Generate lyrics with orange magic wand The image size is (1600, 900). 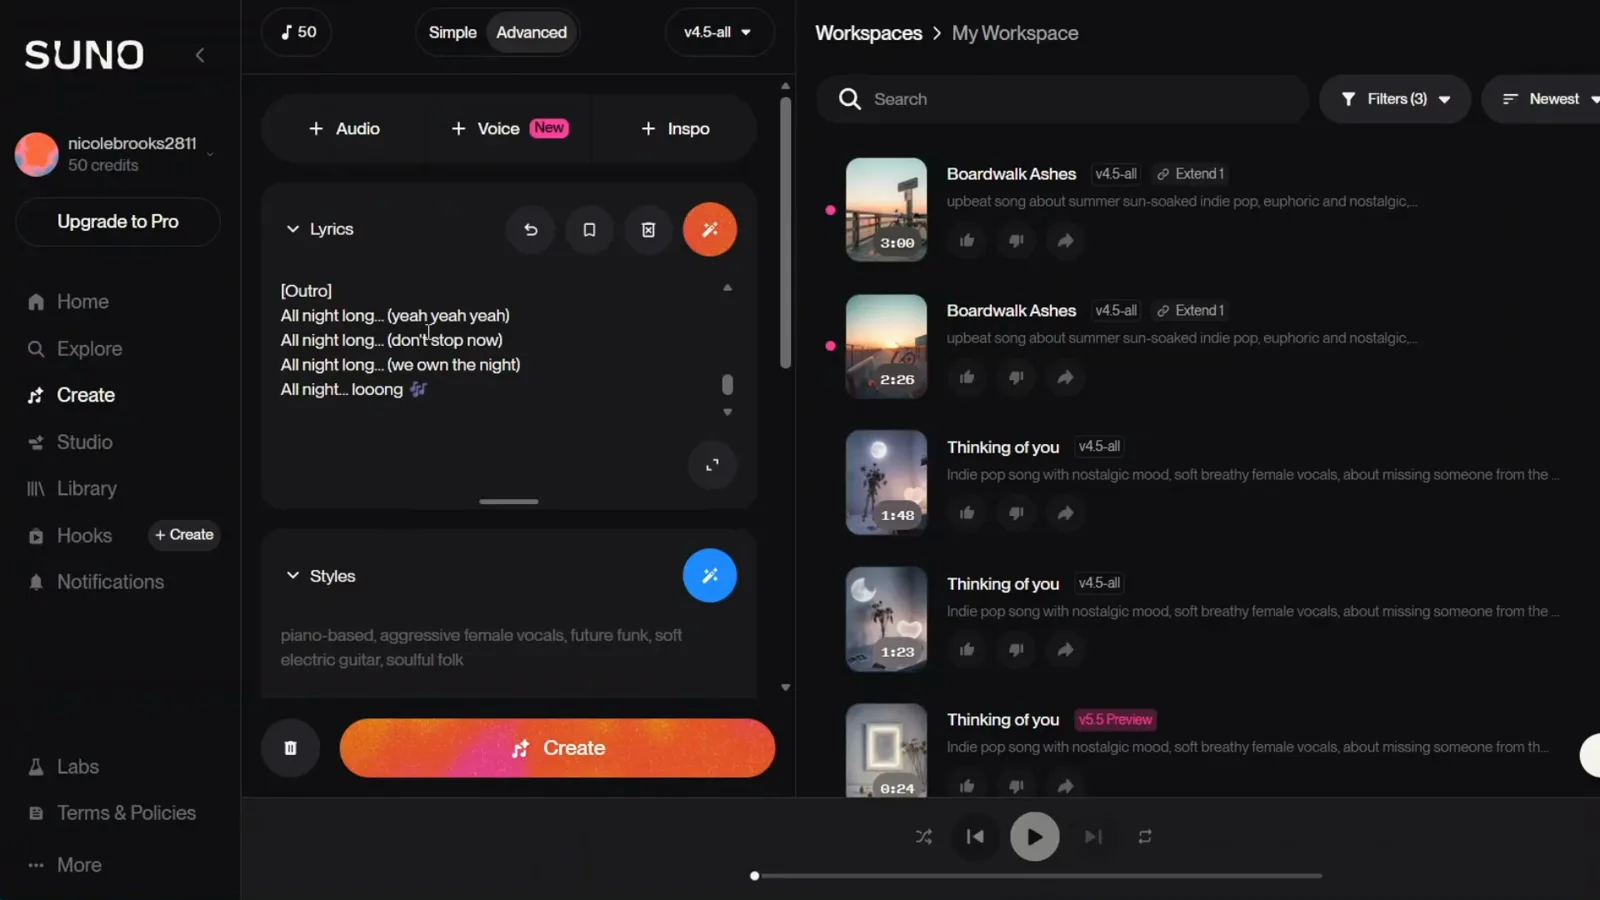tap(710, 229)
